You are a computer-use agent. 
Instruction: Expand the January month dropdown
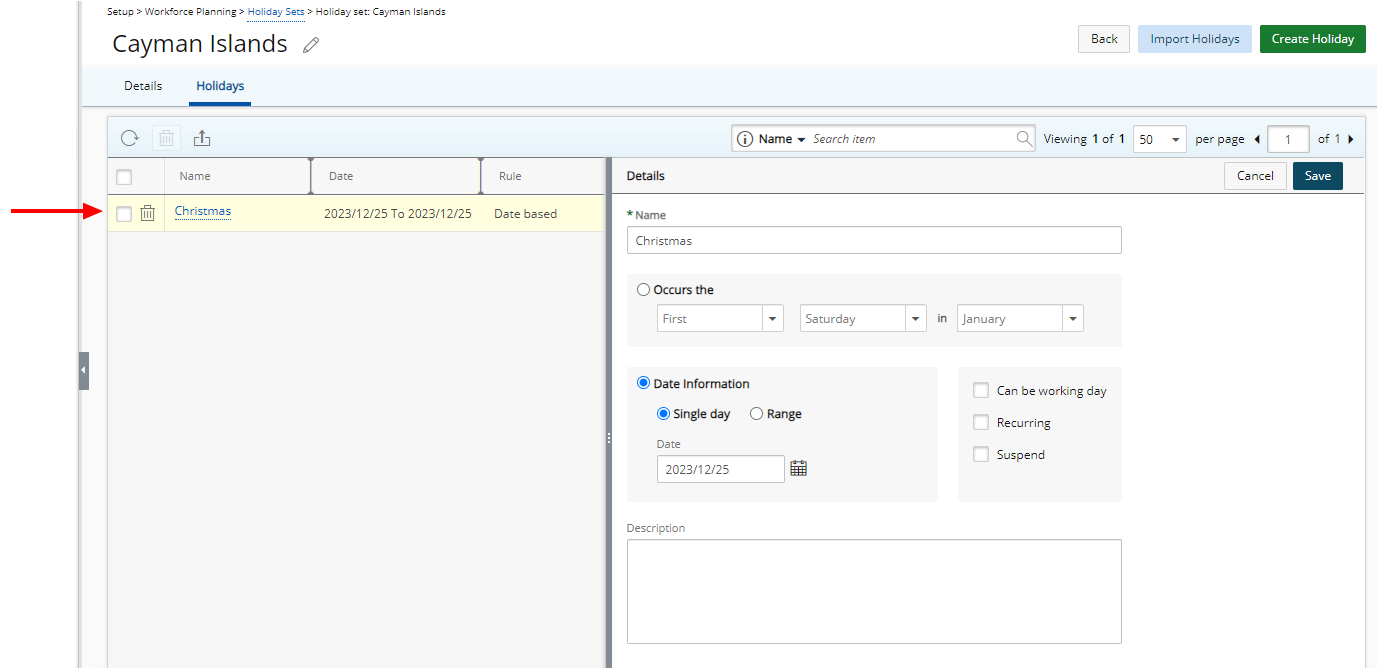[x=1072, y=319]
